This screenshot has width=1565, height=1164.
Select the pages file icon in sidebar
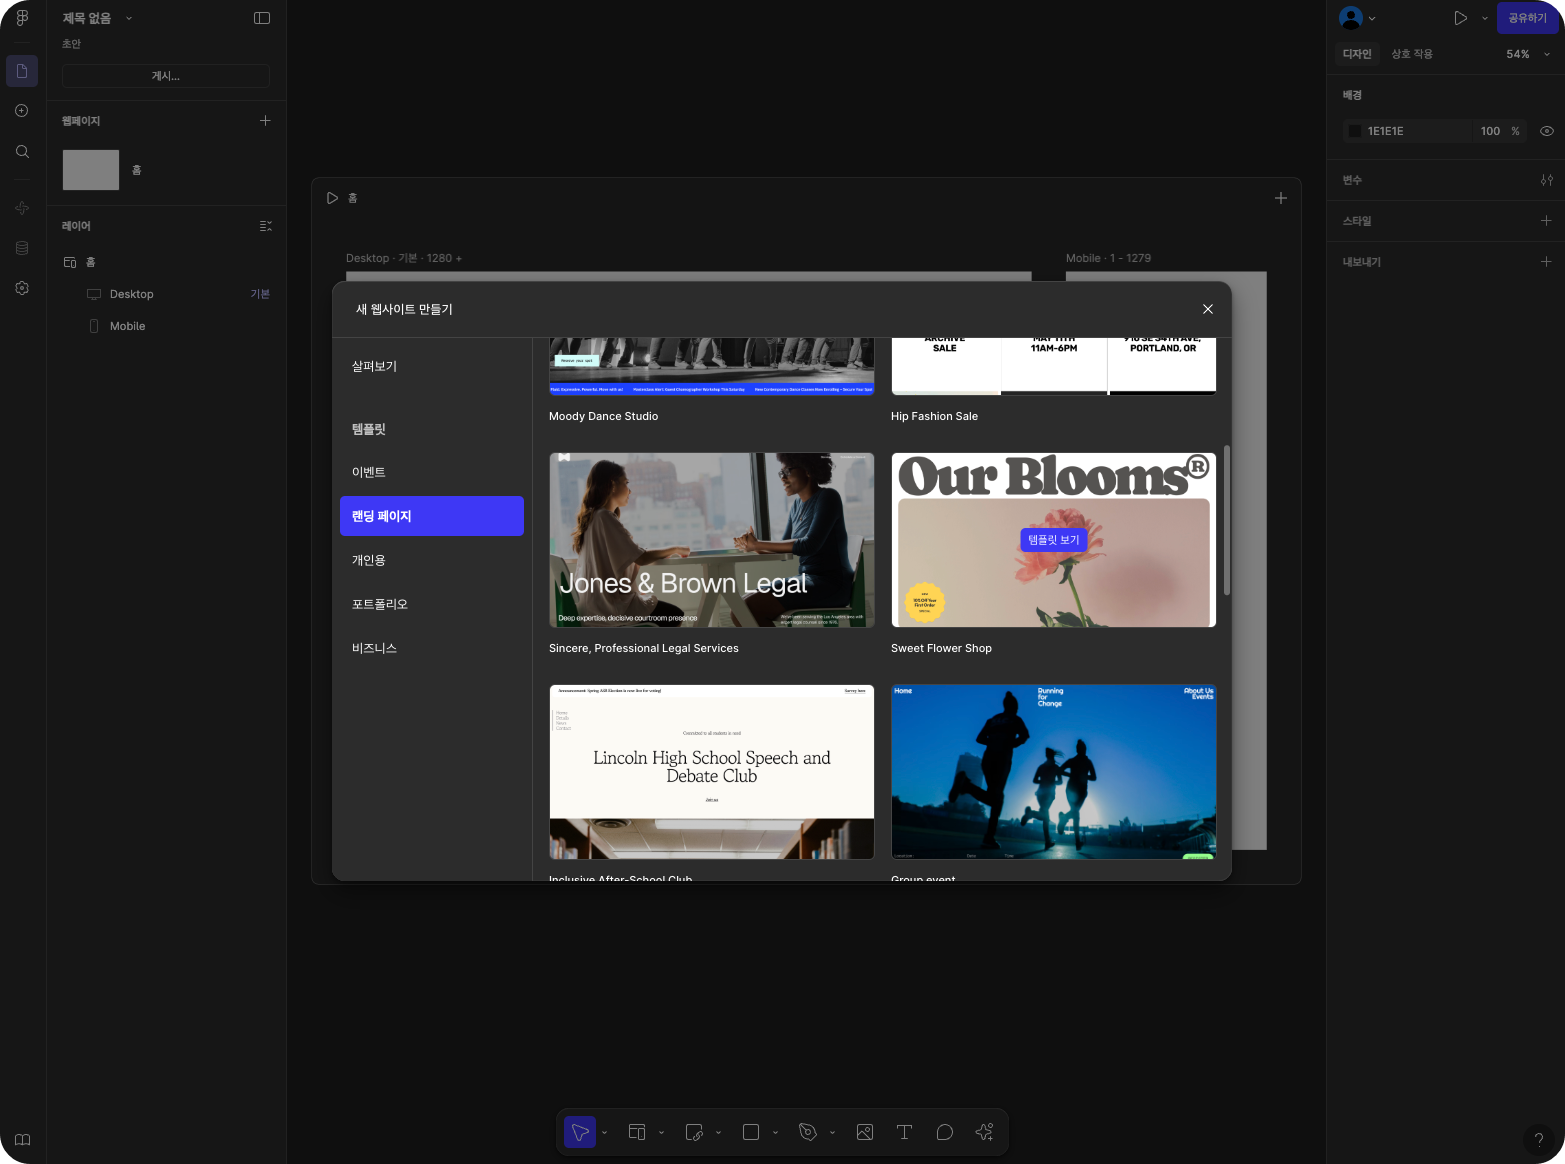22,71
